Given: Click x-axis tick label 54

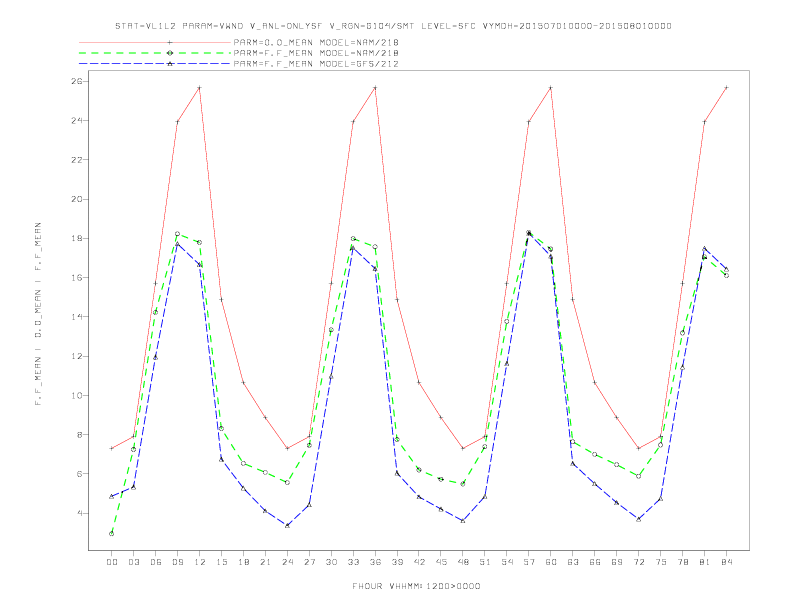Looking at the screenshot, I should [507, 562].
